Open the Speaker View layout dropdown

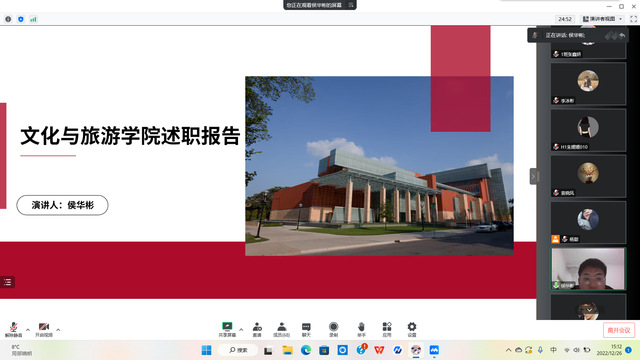coord(602,19)
